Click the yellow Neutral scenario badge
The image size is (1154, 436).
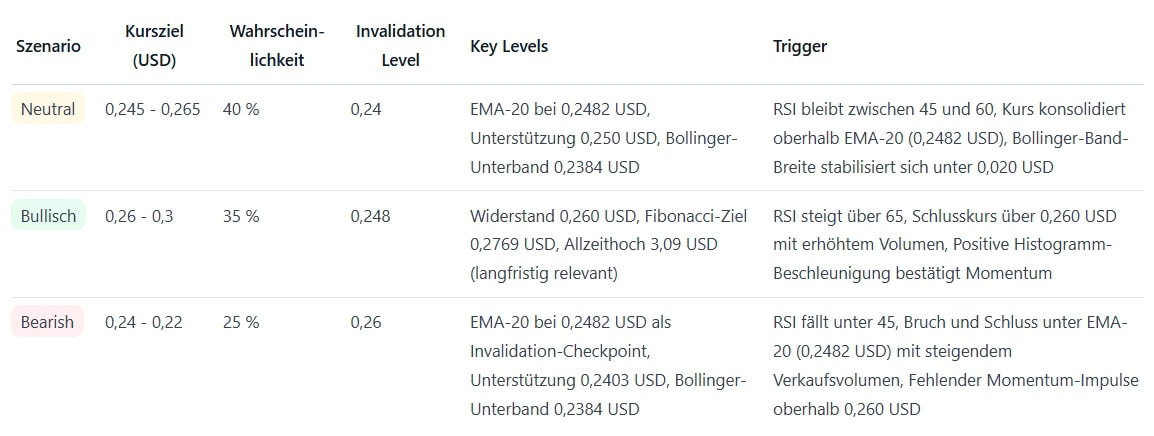pos(48,109)
